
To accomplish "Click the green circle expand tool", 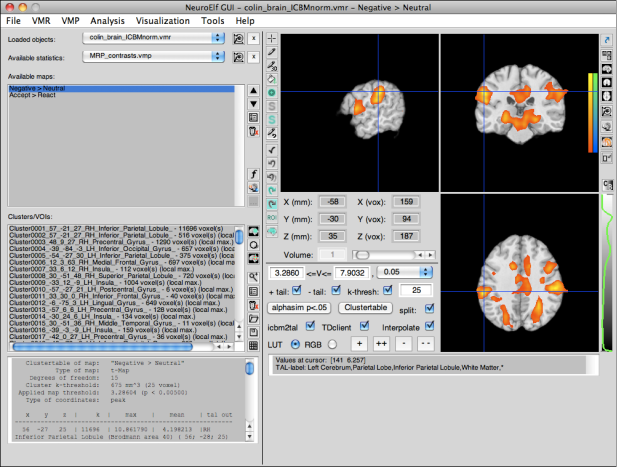I will [x=272, y=93].
